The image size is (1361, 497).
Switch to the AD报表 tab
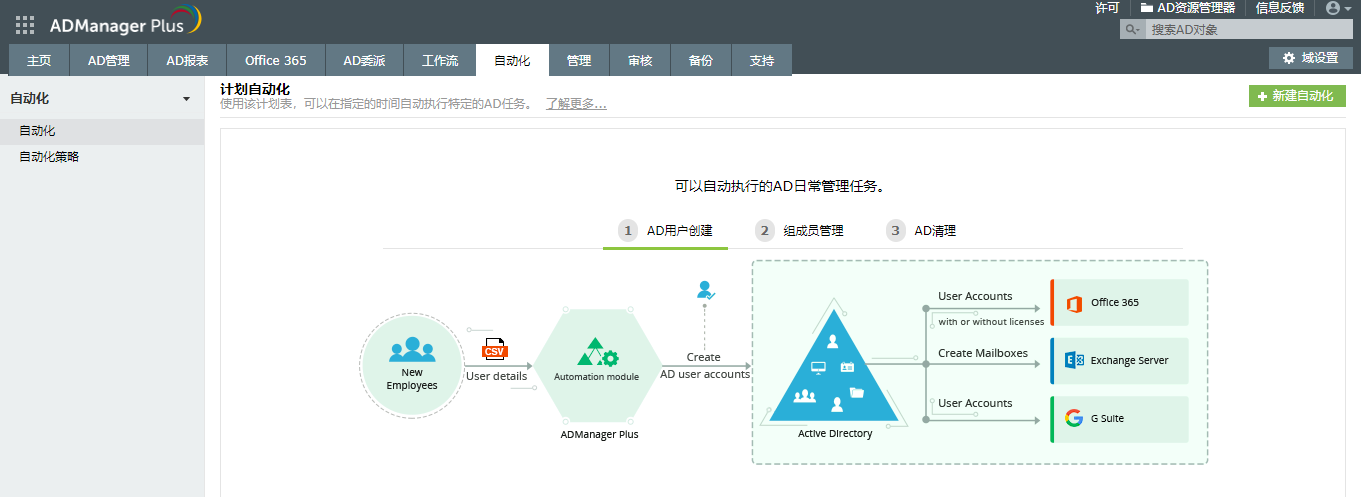[x=188, y=60]
